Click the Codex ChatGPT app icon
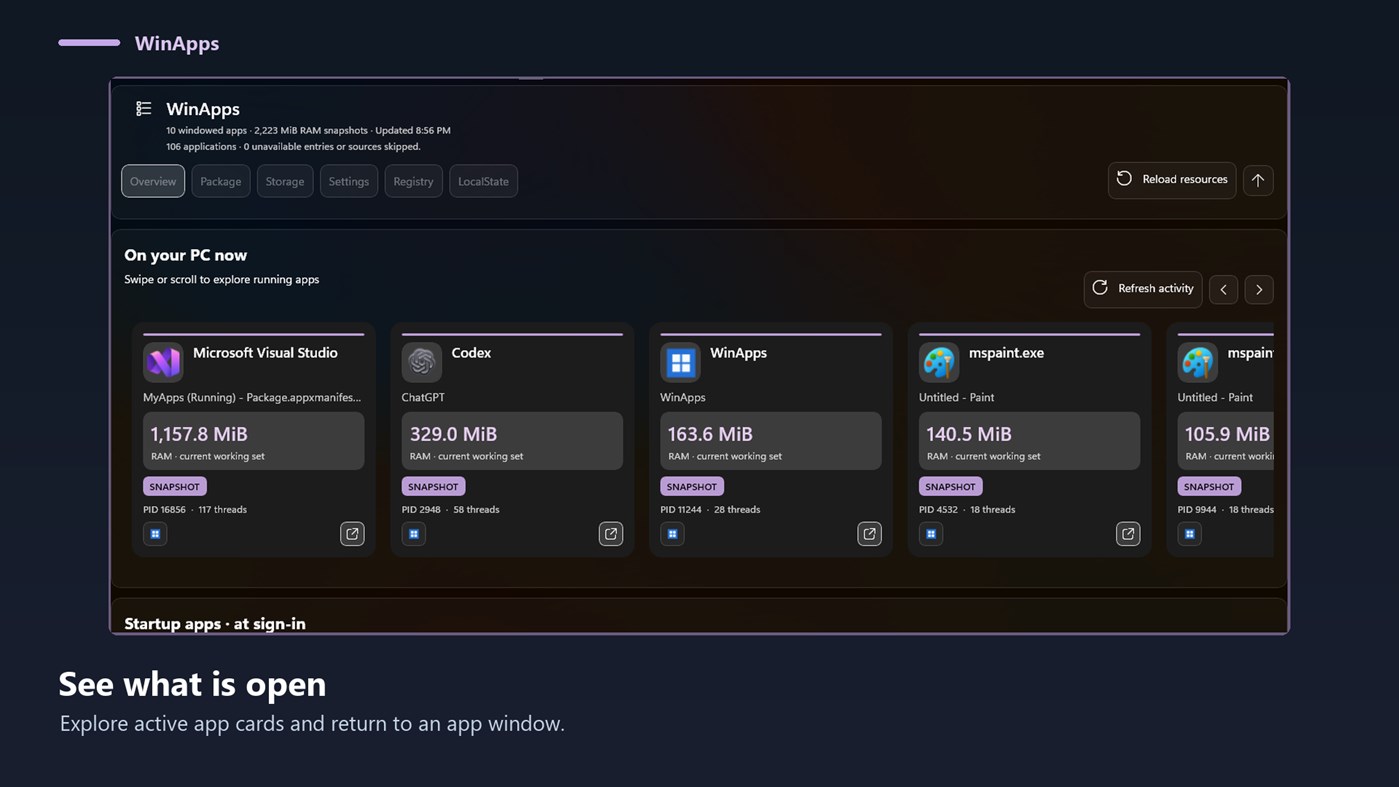Image resolution: width=1399 pixels, height=787 pixels. [421, 362]
